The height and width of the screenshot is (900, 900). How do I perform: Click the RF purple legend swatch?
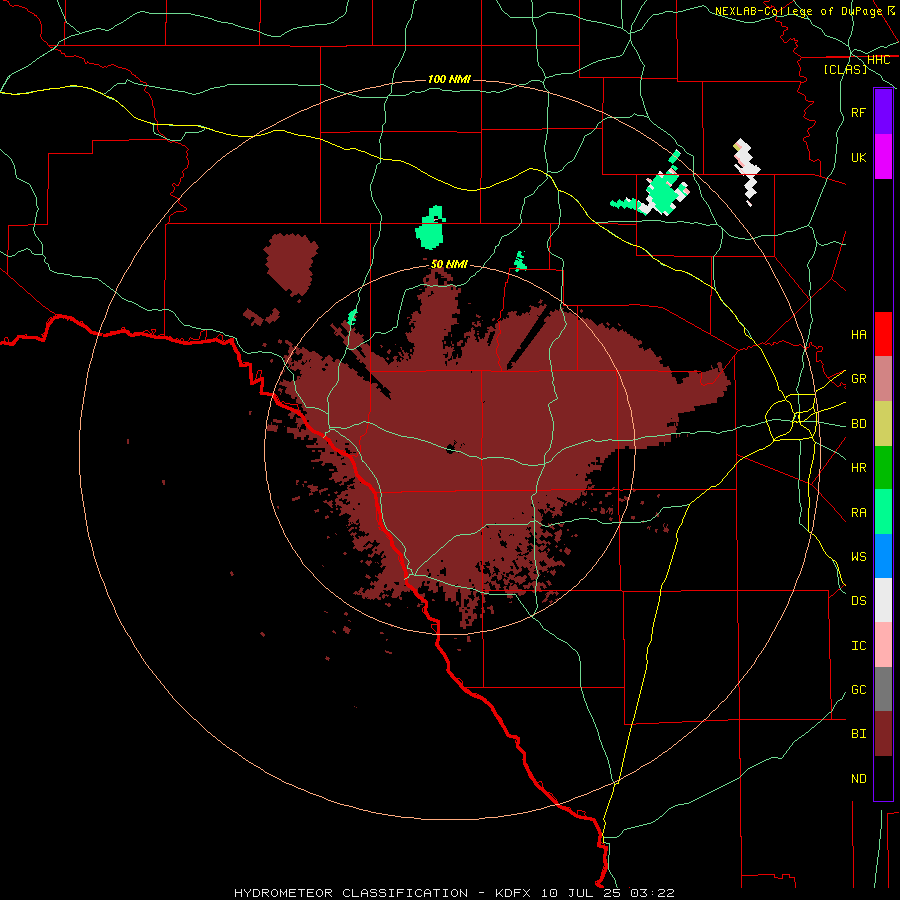click(883, 112)
